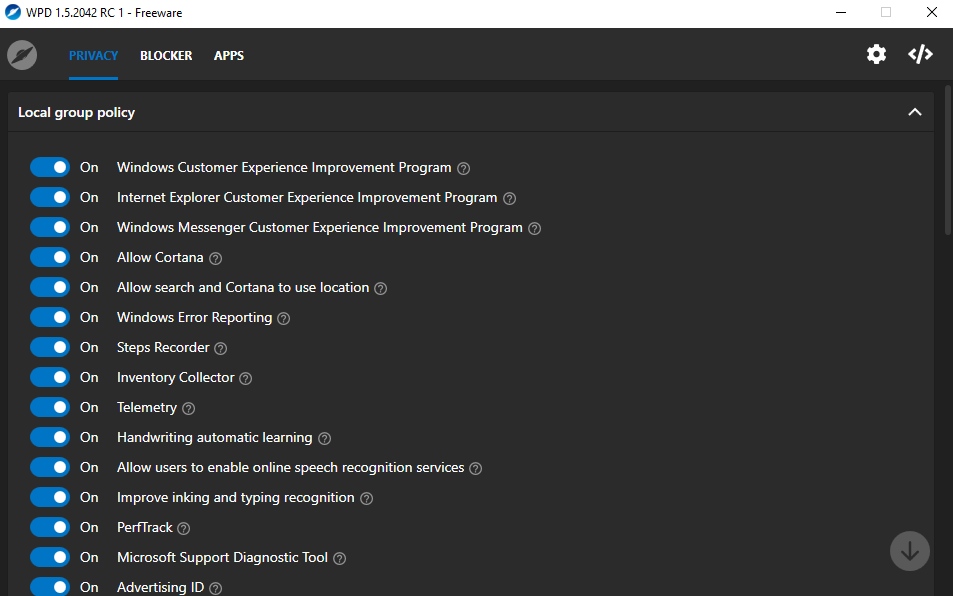This screenshot has width=953, height=596.
Task: Open help icon beside Steps Recorder
Action: [221, 348]
